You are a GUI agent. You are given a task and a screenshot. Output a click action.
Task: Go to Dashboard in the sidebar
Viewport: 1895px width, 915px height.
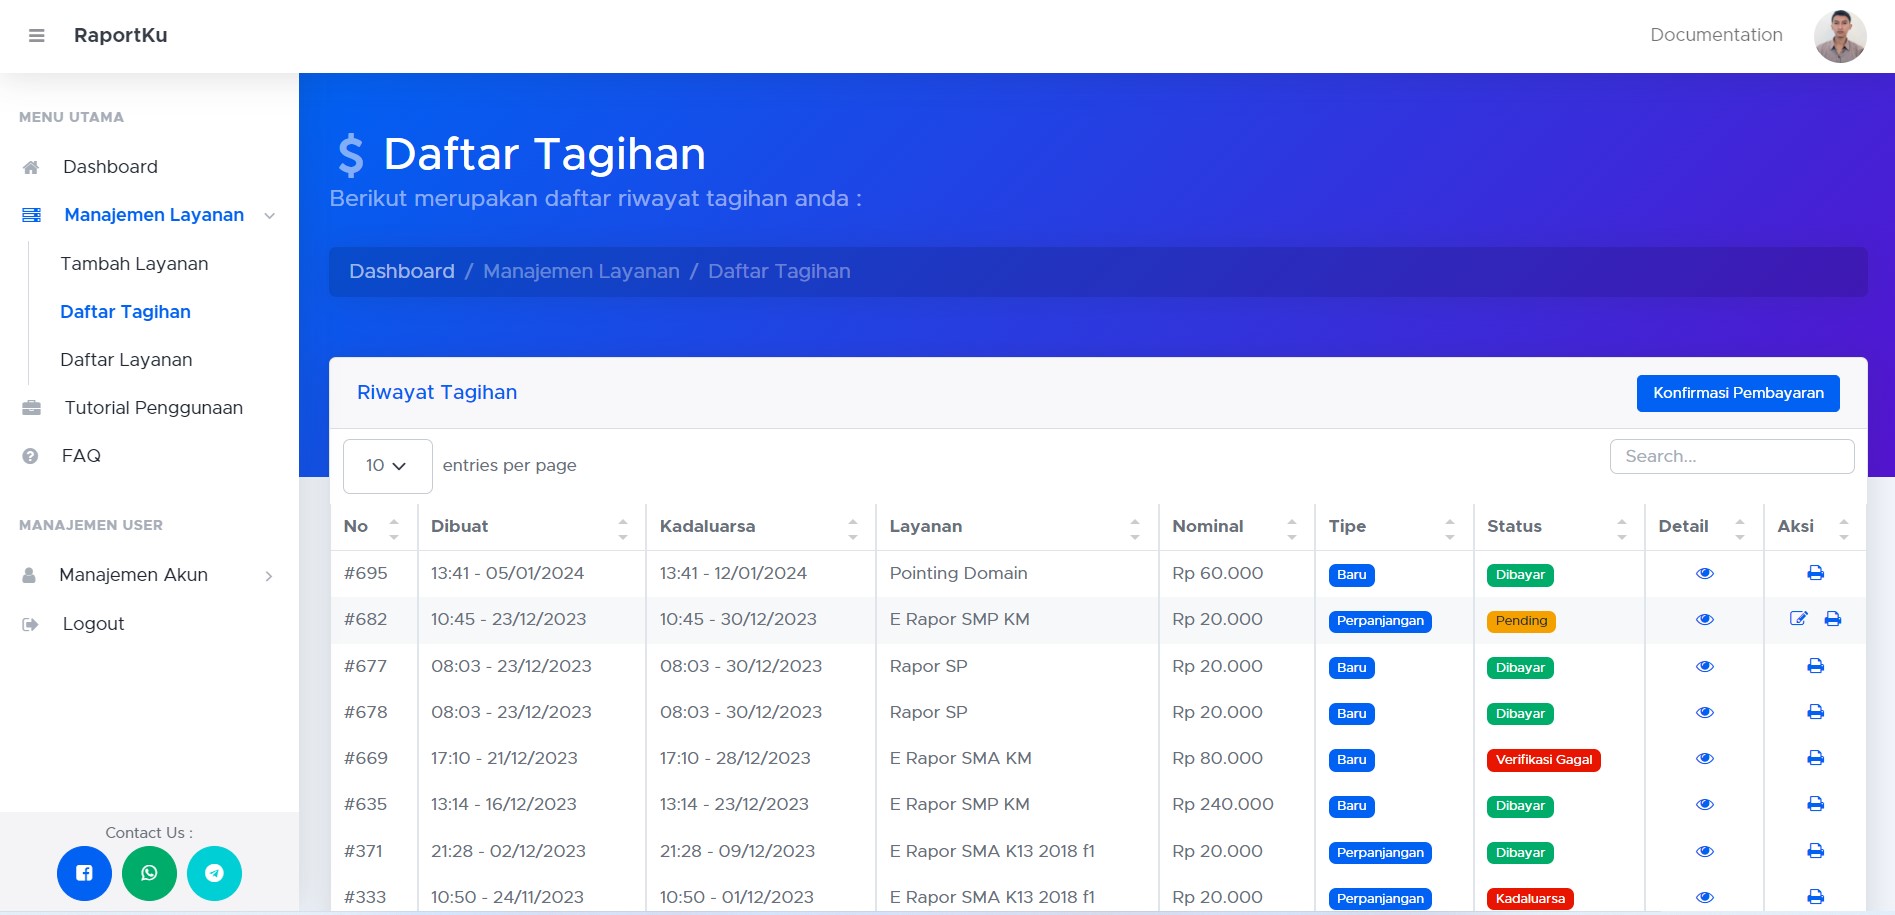pos(110,167)
